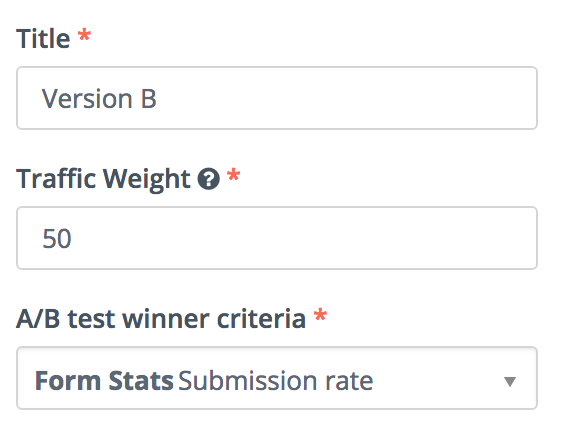Open the A/B test winner criteria dropdown
Image resolution: width=570 pixels, height=448 pixels.
click(x=277, y=378)
